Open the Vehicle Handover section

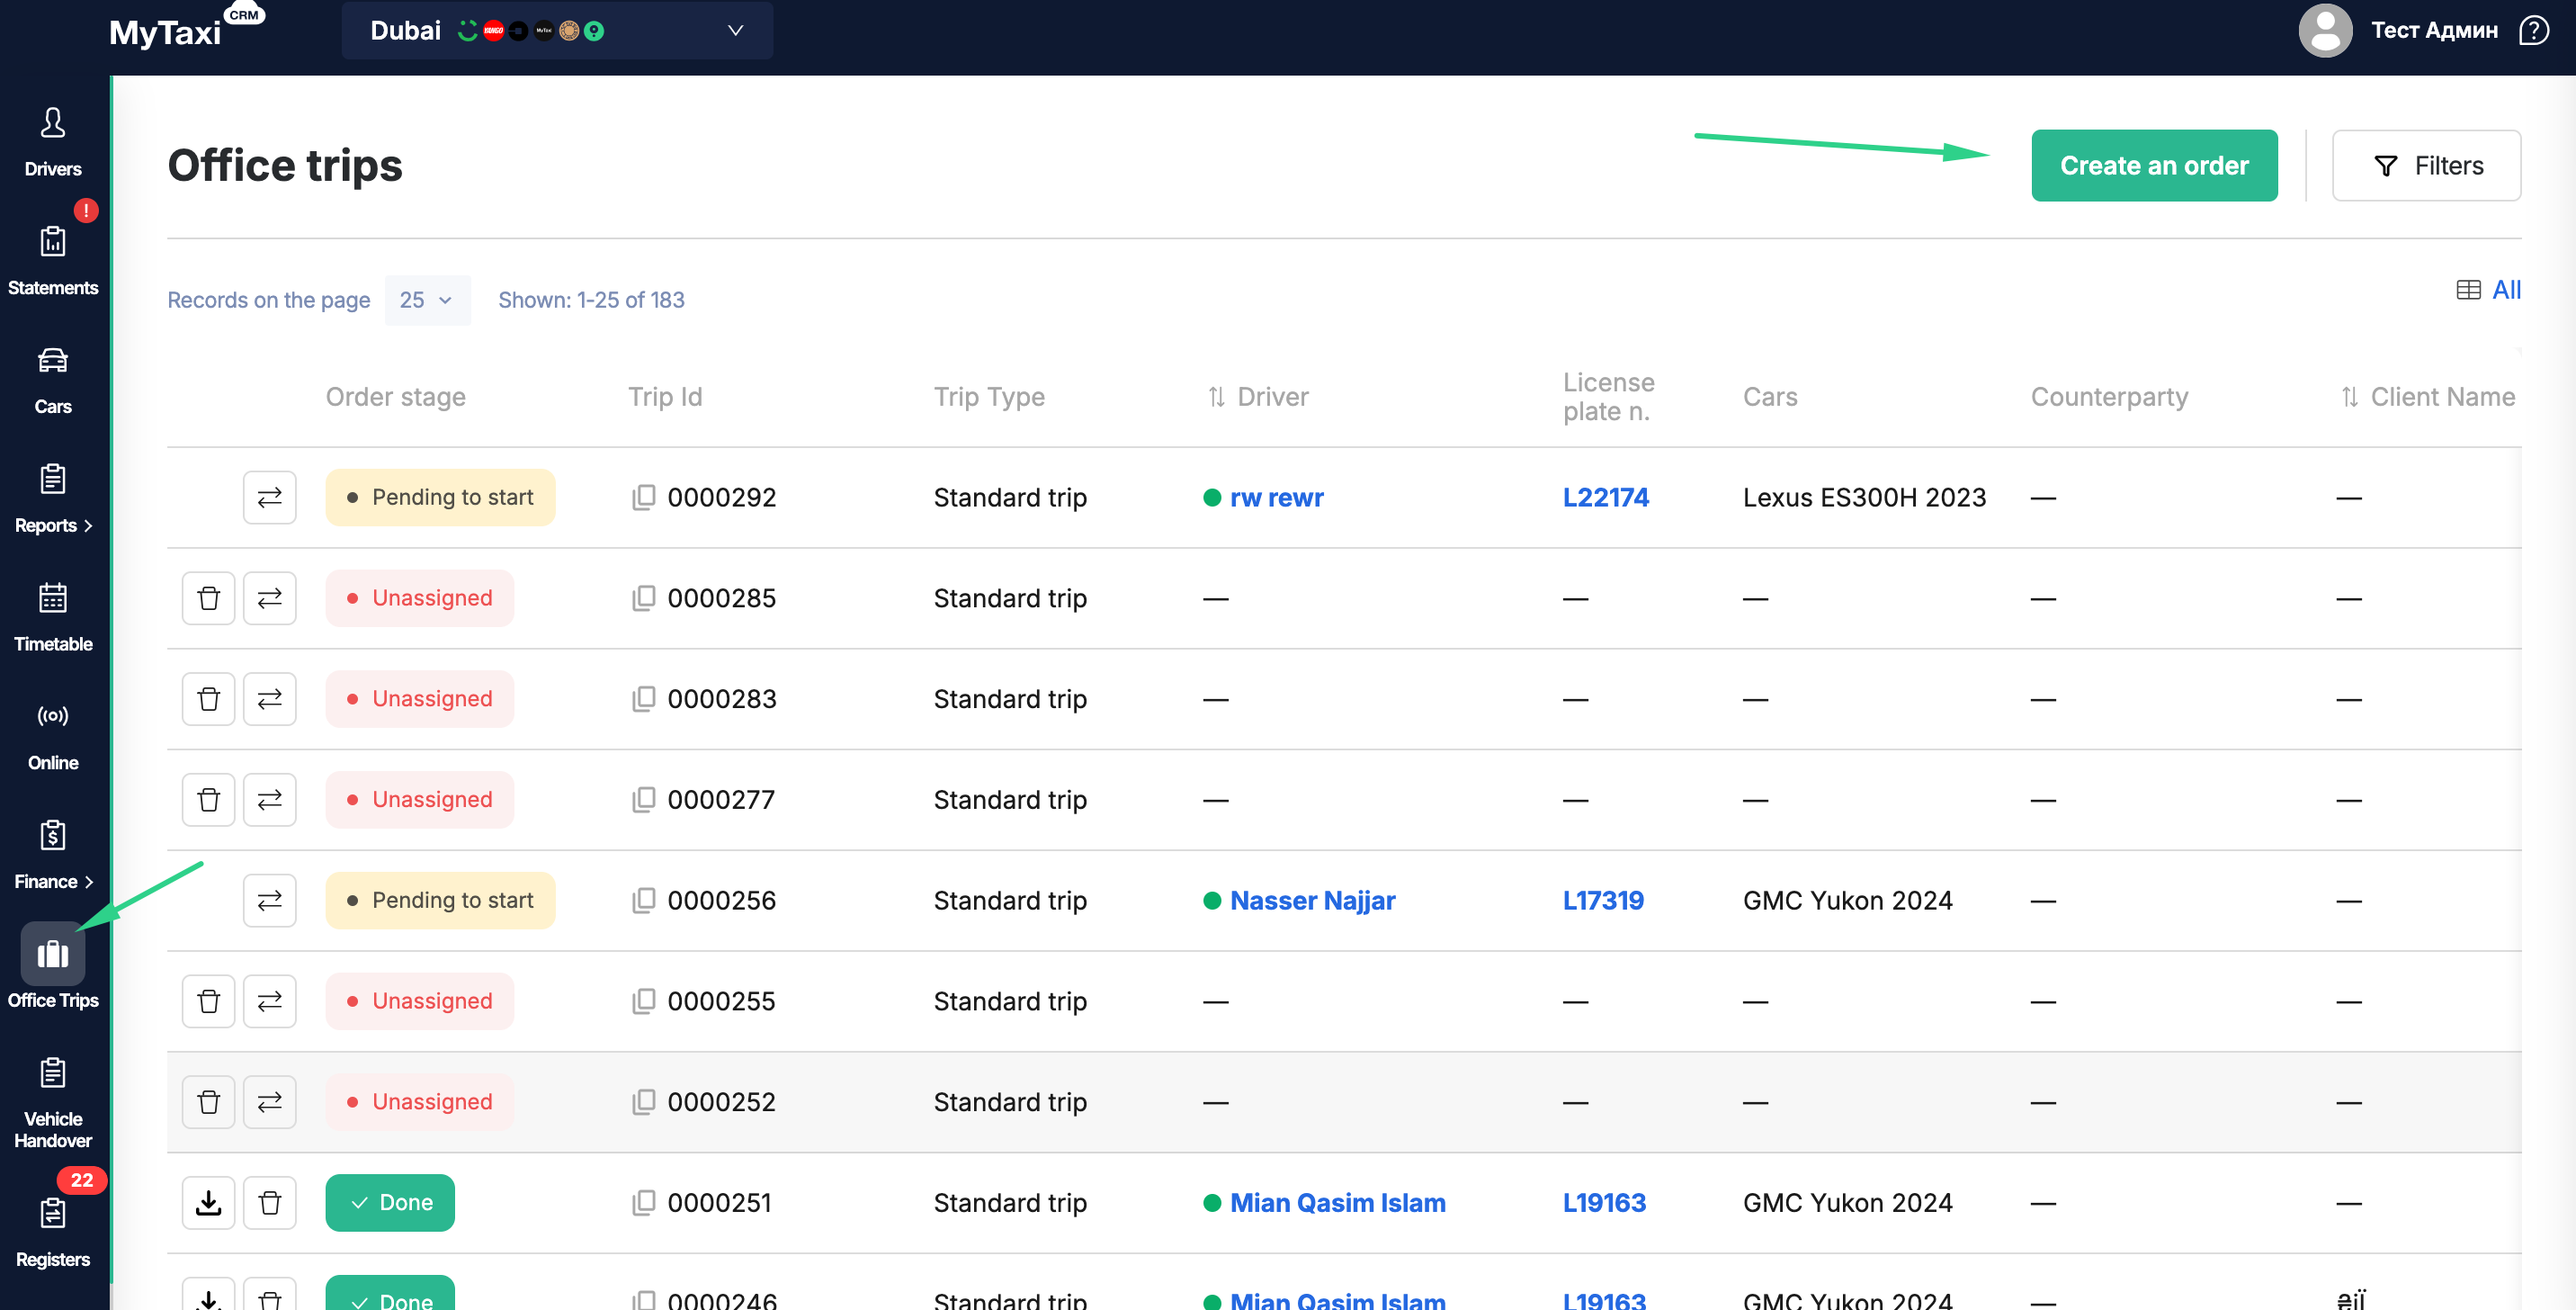pyautogui.click(x=53, y=1103)
